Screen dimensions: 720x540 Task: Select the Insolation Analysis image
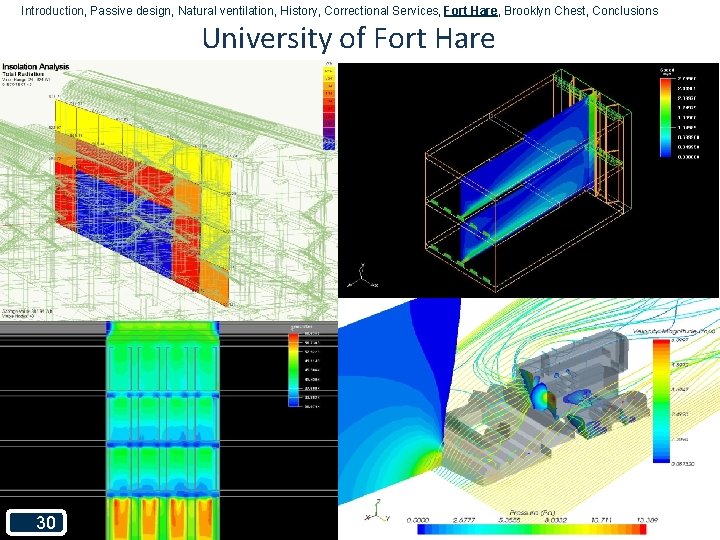(x=169, y=190)
